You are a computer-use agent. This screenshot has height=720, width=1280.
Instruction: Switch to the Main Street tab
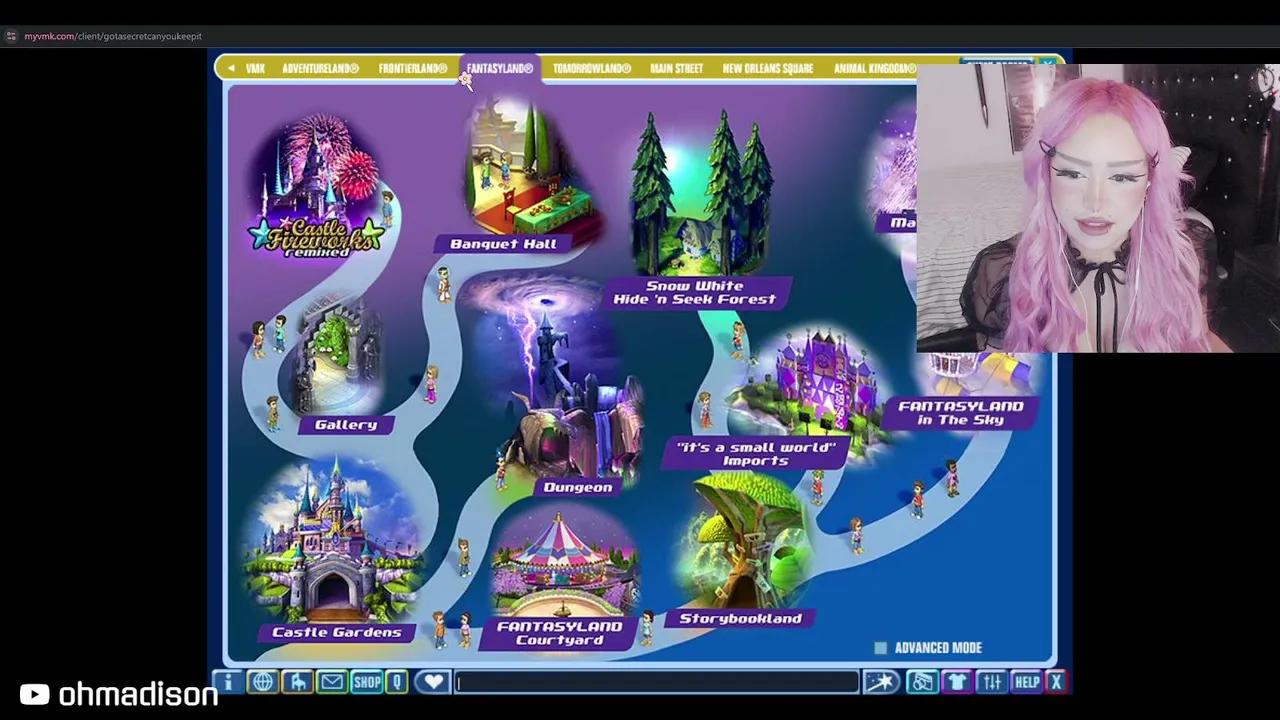pyautogui.click(x=677, y=68)
